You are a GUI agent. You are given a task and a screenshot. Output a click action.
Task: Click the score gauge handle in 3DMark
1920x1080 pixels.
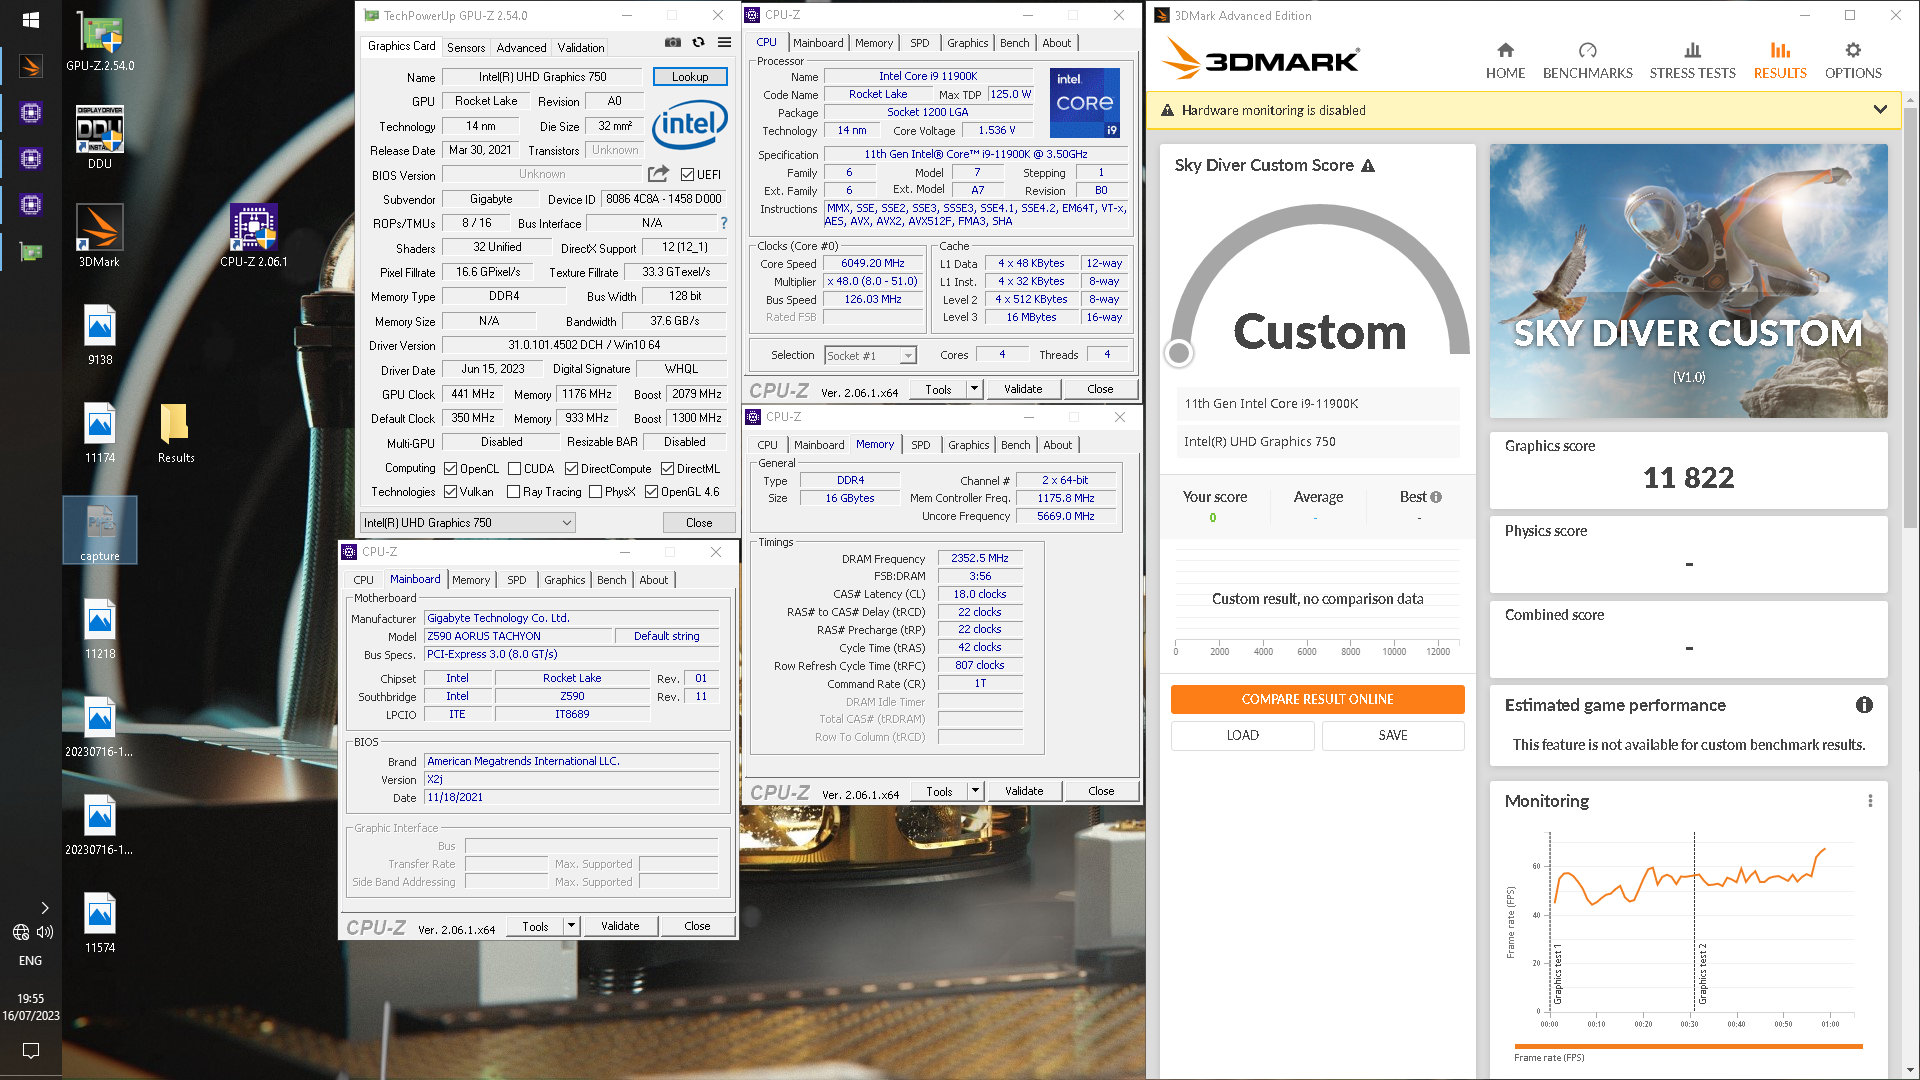[1179, 353]
